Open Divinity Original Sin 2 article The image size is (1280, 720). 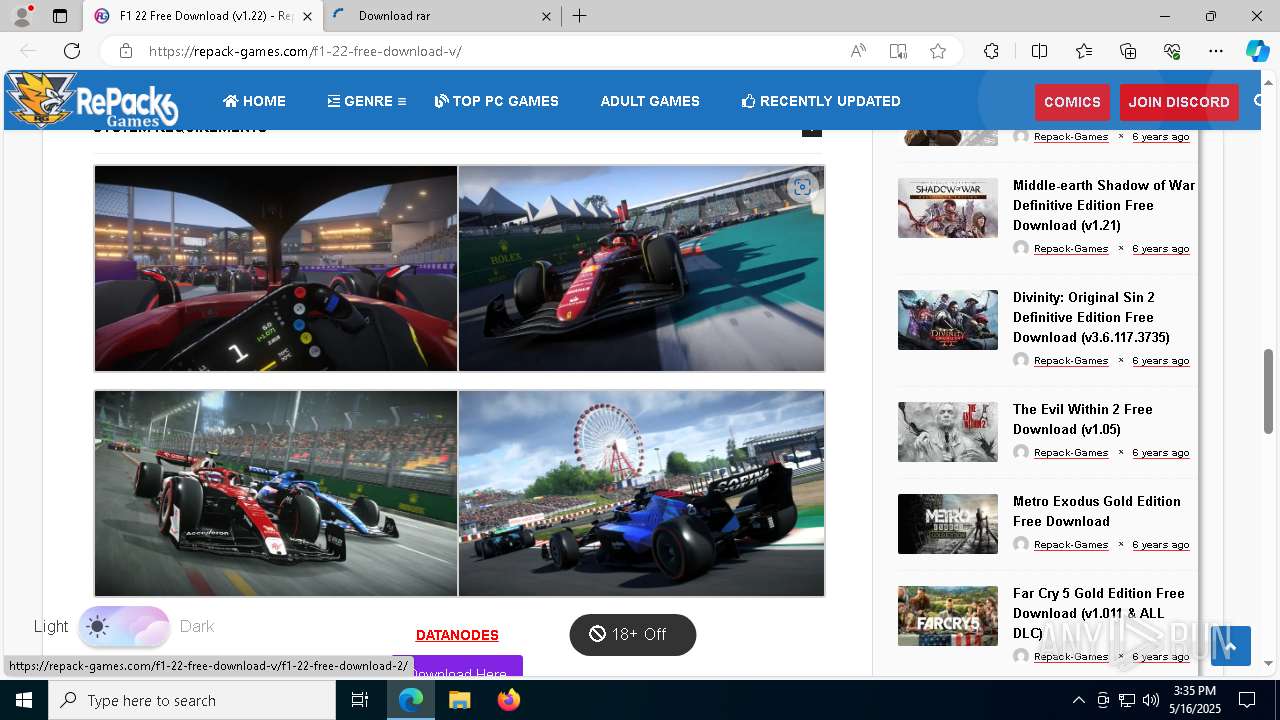coord(1091,317)
